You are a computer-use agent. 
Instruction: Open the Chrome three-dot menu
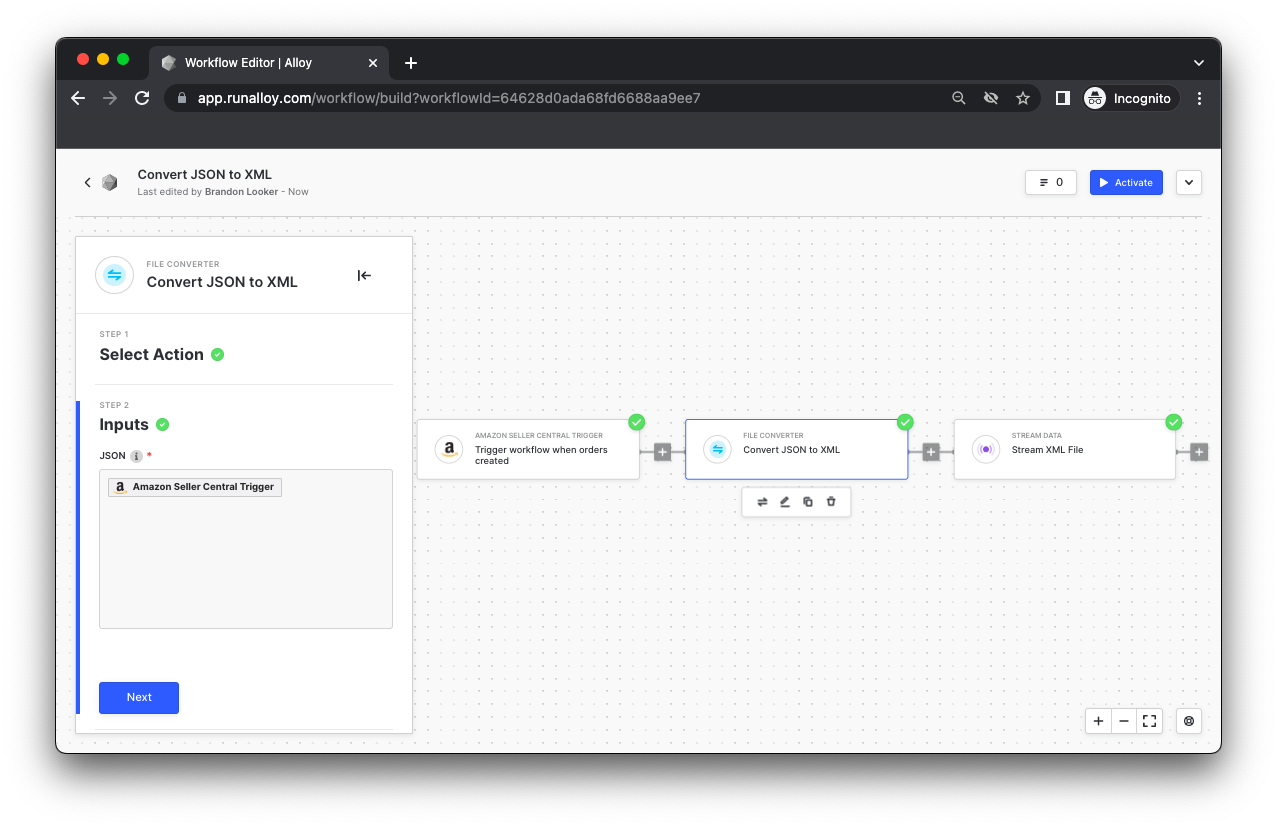tap(1199, 98)
